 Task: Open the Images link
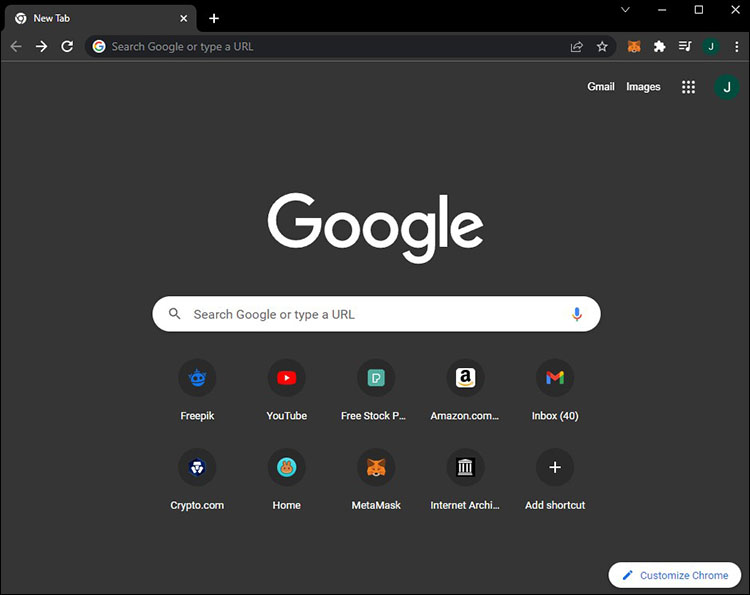(643, 87)
